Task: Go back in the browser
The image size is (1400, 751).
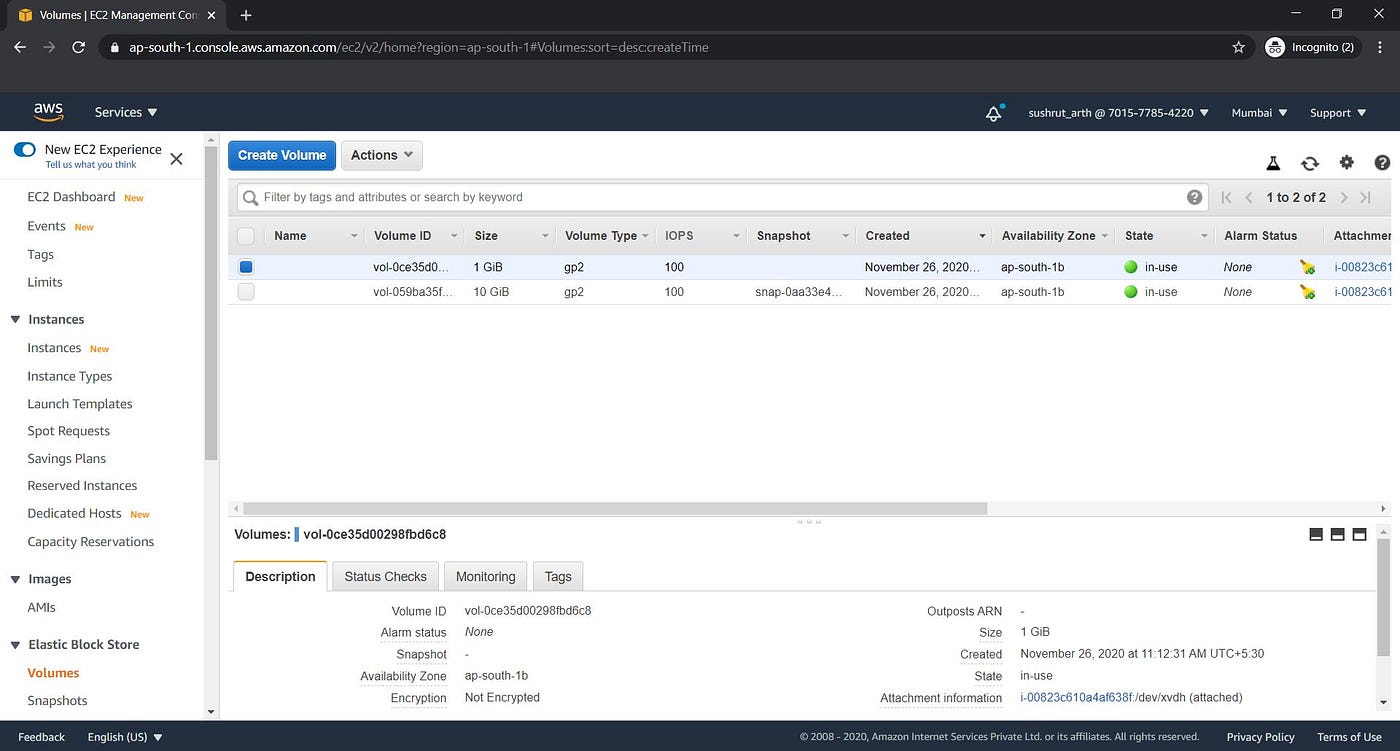Action: (20, 47)
